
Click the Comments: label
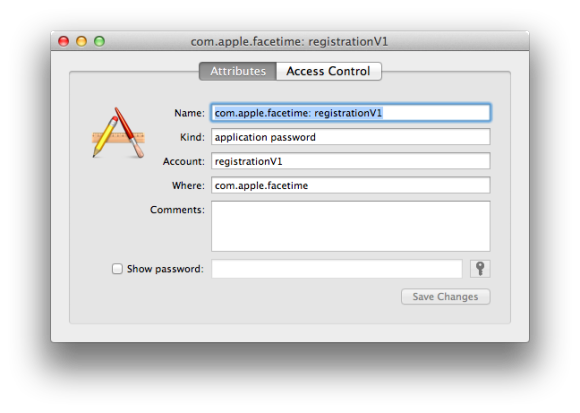point(177,210)
